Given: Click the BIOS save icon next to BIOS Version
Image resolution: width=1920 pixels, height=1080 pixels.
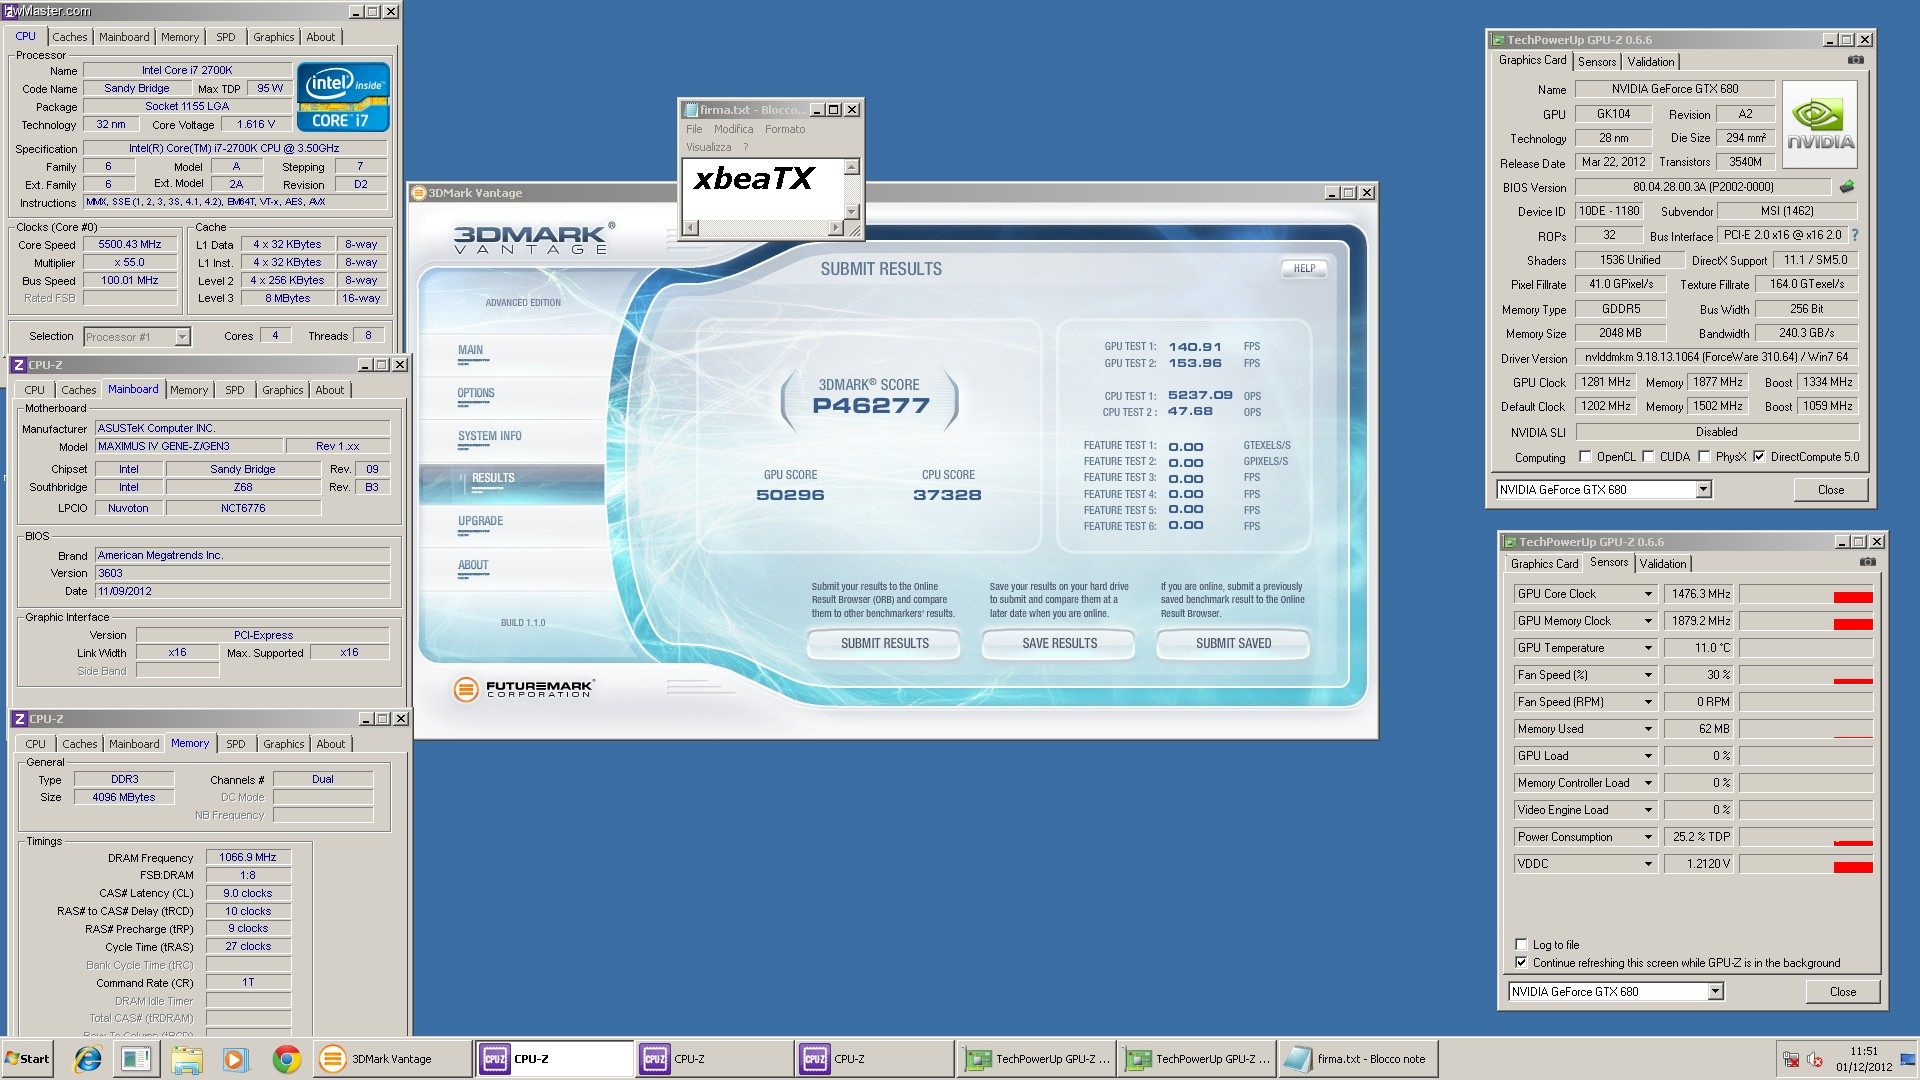Looking at the screenshot, I should coord(1847,186).
